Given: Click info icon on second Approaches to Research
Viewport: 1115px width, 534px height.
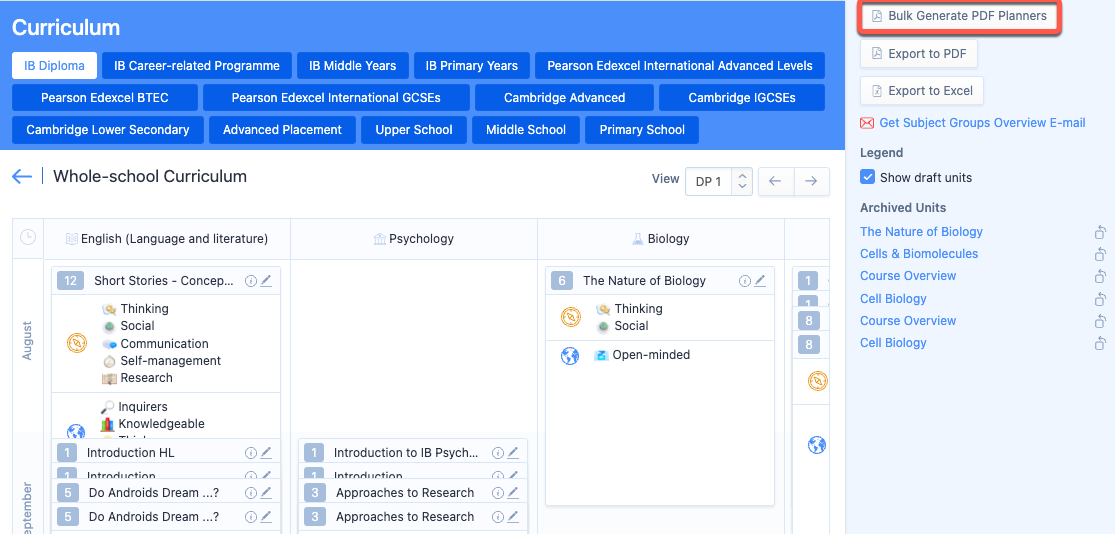Looking at the screenshot, I should [498, 517].
